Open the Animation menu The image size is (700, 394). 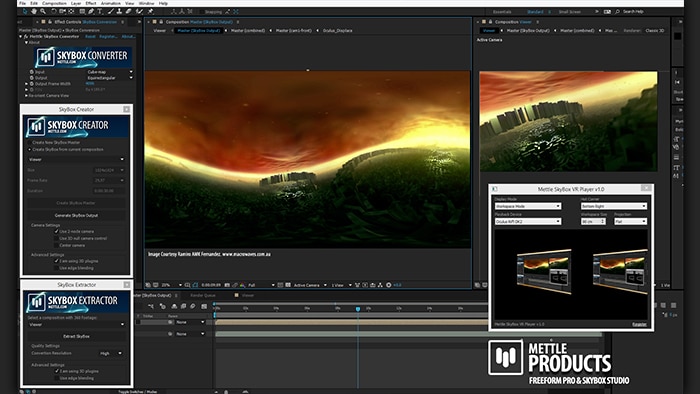111,3
